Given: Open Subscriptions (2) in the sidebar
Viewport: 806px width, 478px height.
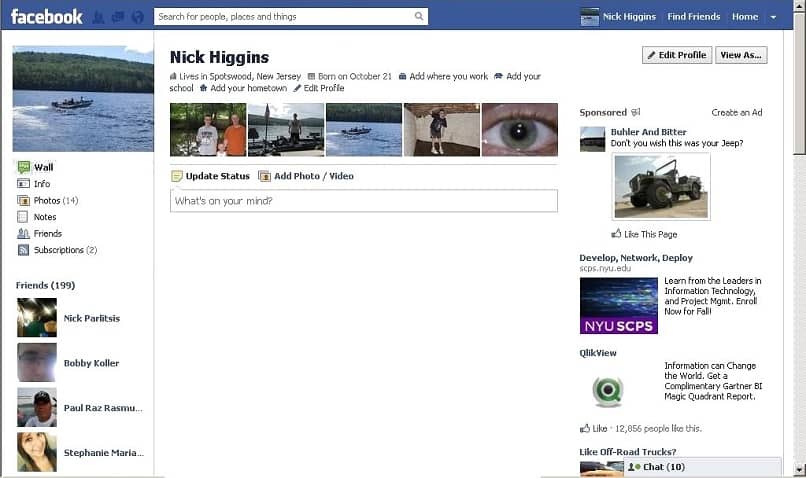Looking at the screenshot, I should (64, 250).
